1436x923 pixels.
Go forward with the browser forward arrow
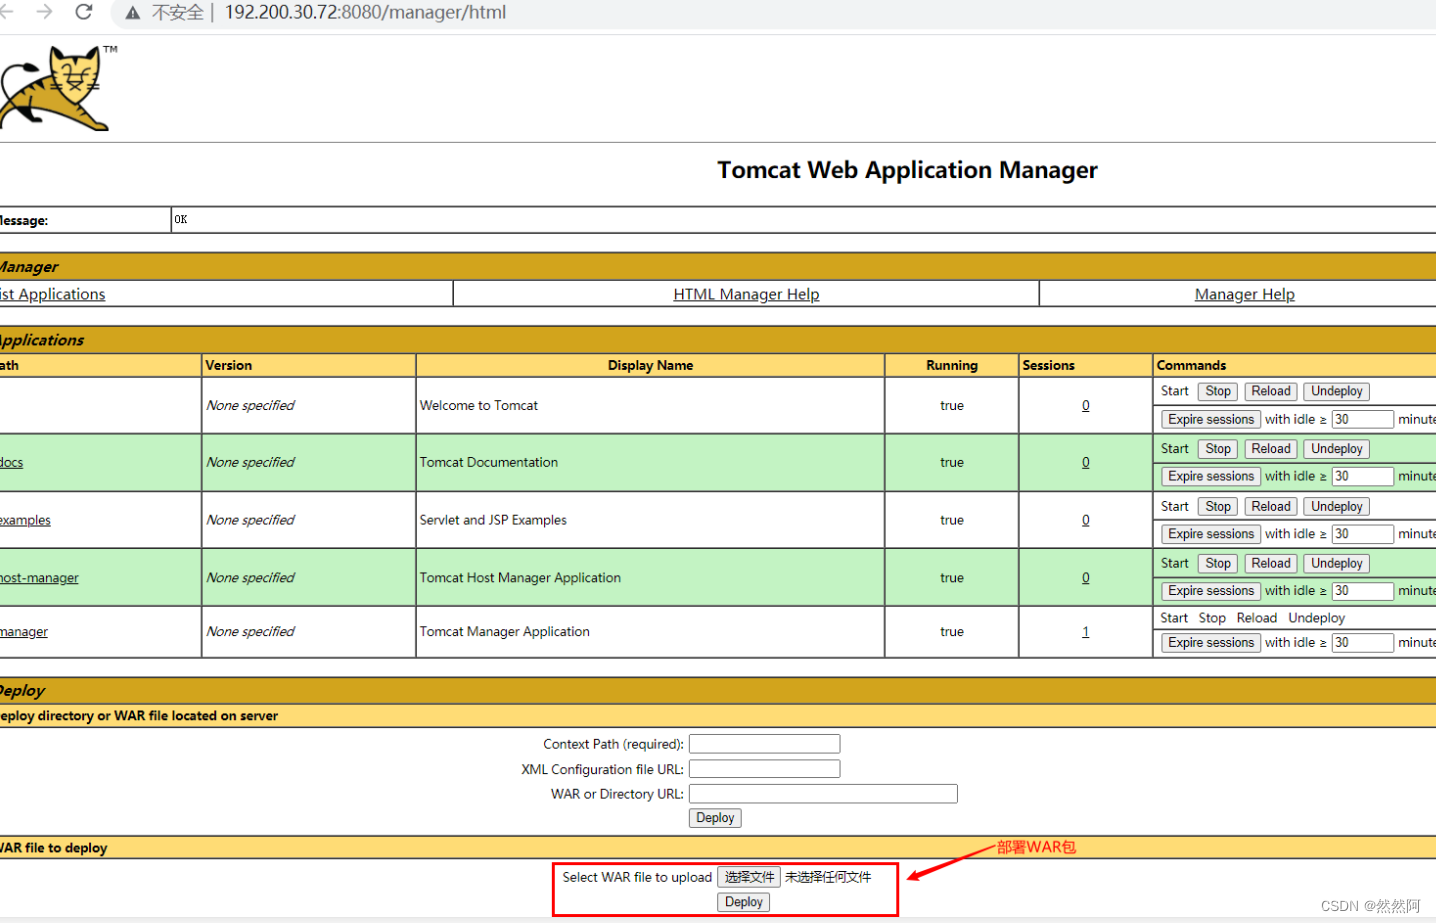coord(44,12)
